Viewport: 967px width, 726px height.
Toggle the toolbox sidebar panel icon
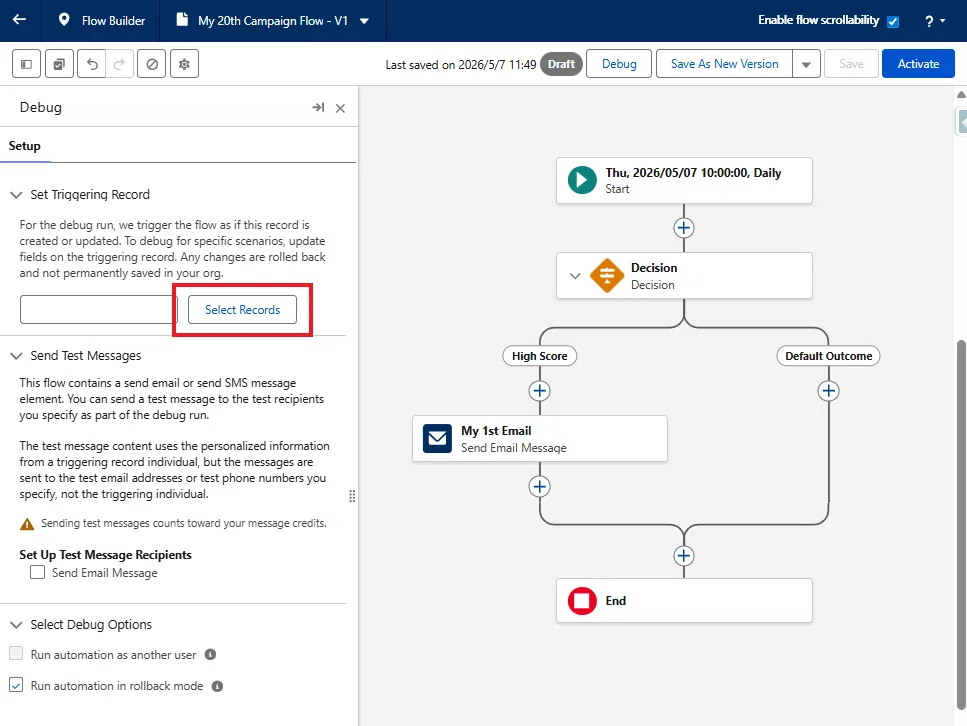point(27,64)
